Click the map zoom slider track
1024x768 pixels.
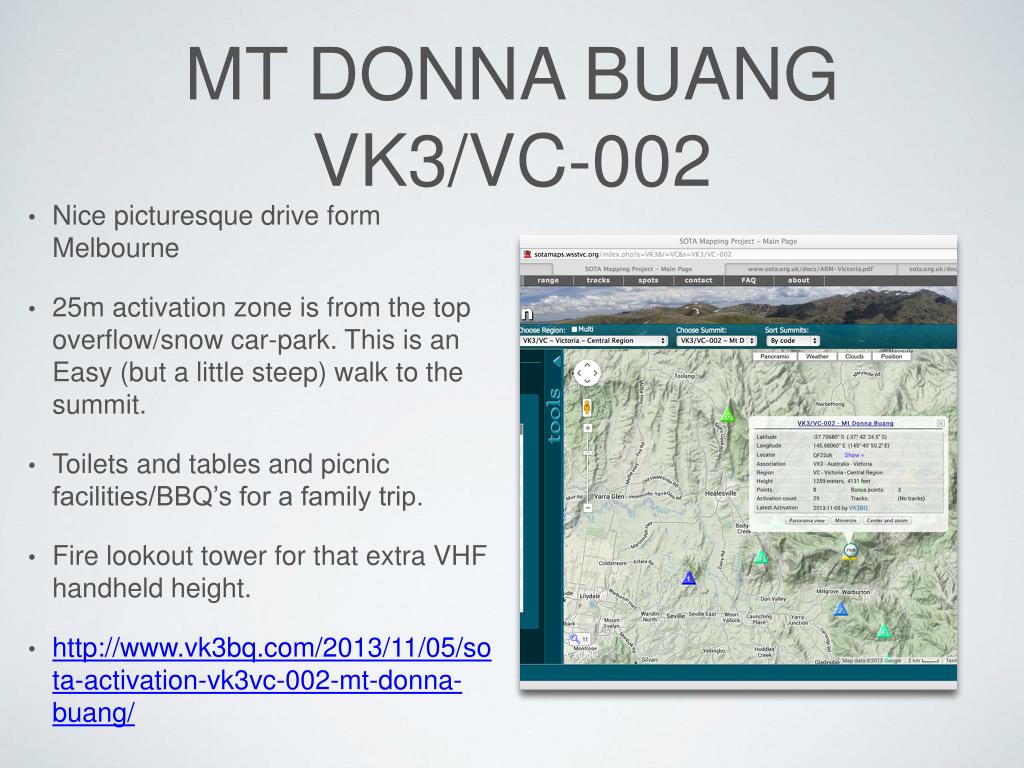pyautogui.click(x=588, y=468)
